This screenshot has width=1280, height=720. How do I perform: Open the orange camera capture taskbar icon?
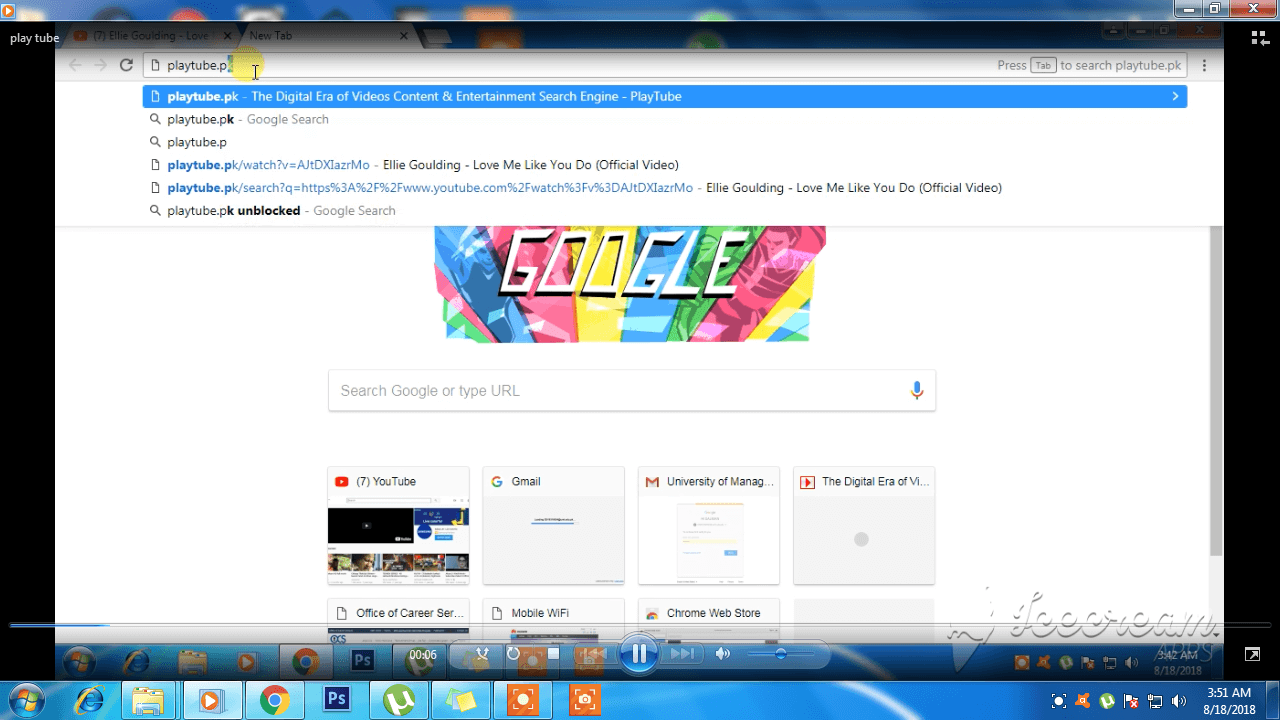point(586,700)
